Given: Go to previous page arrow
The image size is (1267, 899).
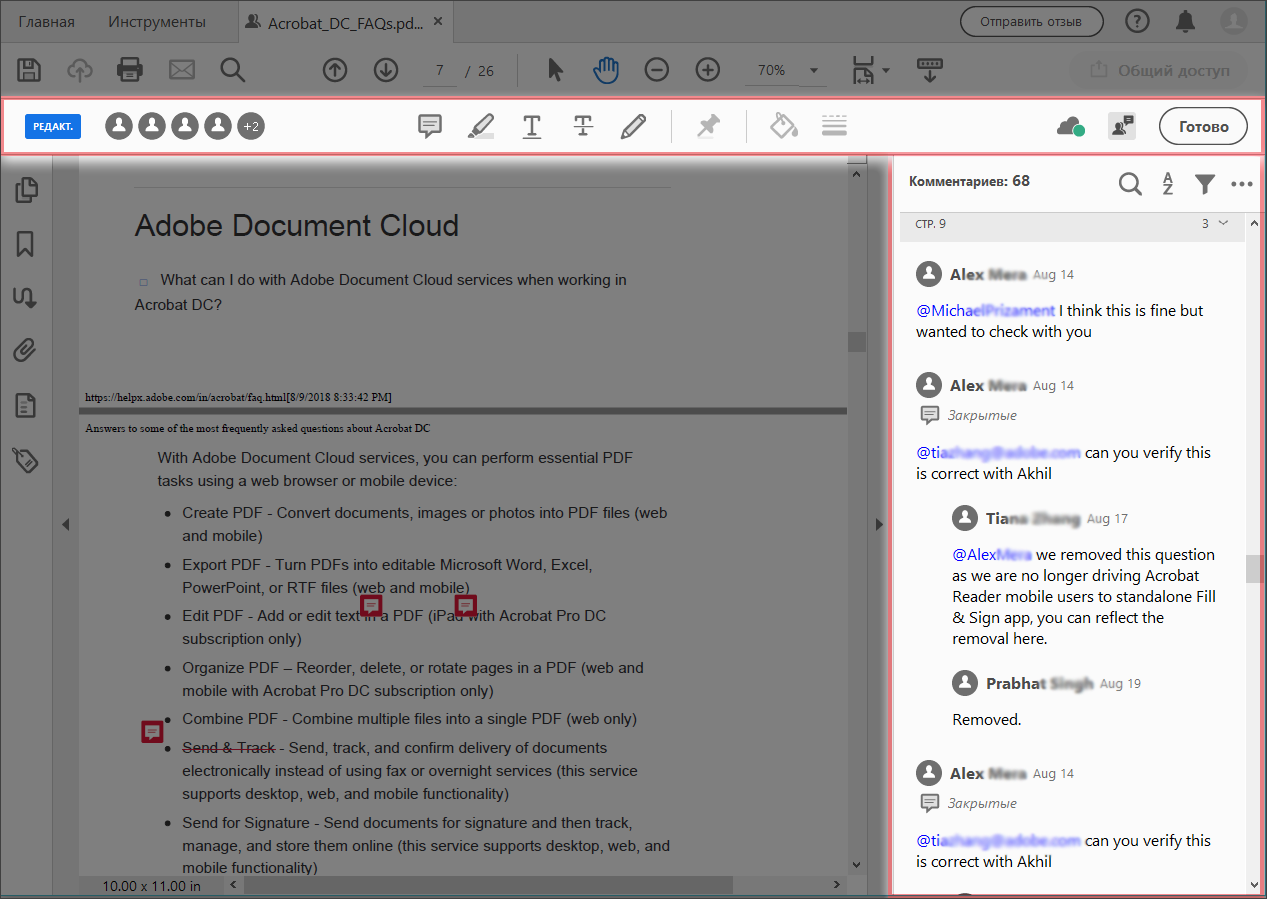Looking at the screenshot, I should point(335,70).
